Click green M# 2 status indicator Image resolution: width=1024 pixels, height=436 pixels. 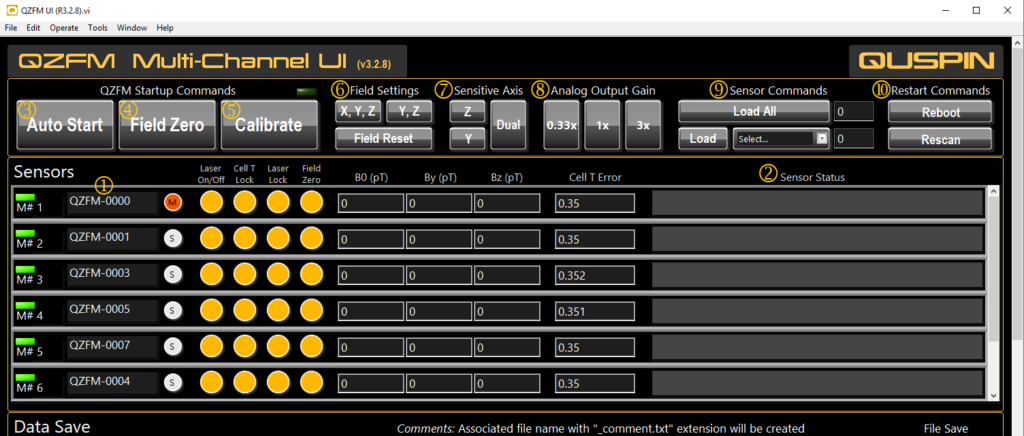(25, 232)
